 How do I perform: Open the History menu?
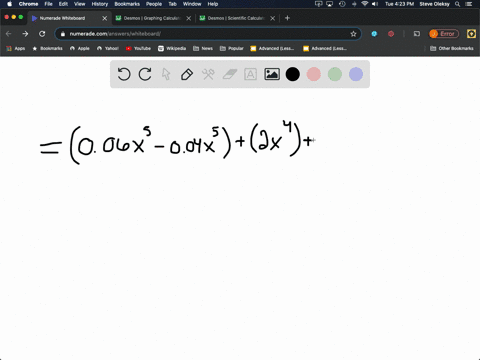[x=100, y=4]
